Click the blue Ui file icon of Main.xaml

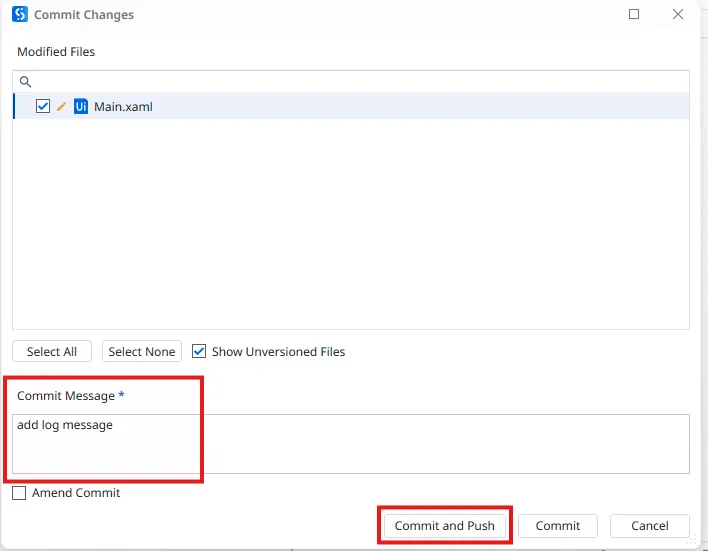point(81,106)
